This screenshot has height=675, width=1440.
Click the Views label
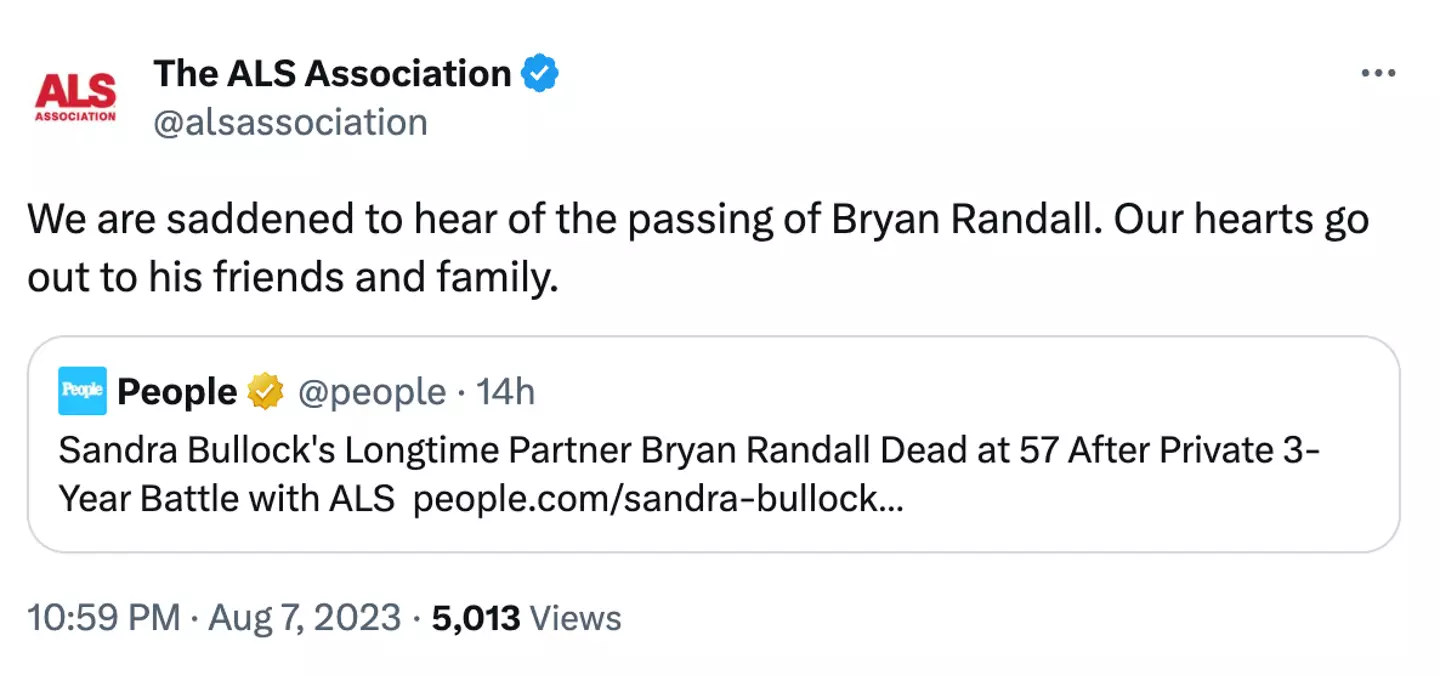pos(575,618)
